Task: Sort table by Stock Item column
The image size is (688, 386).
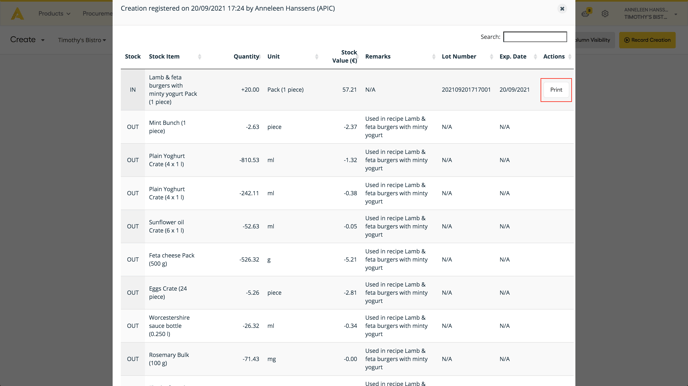Action: (x=175, y=57)
